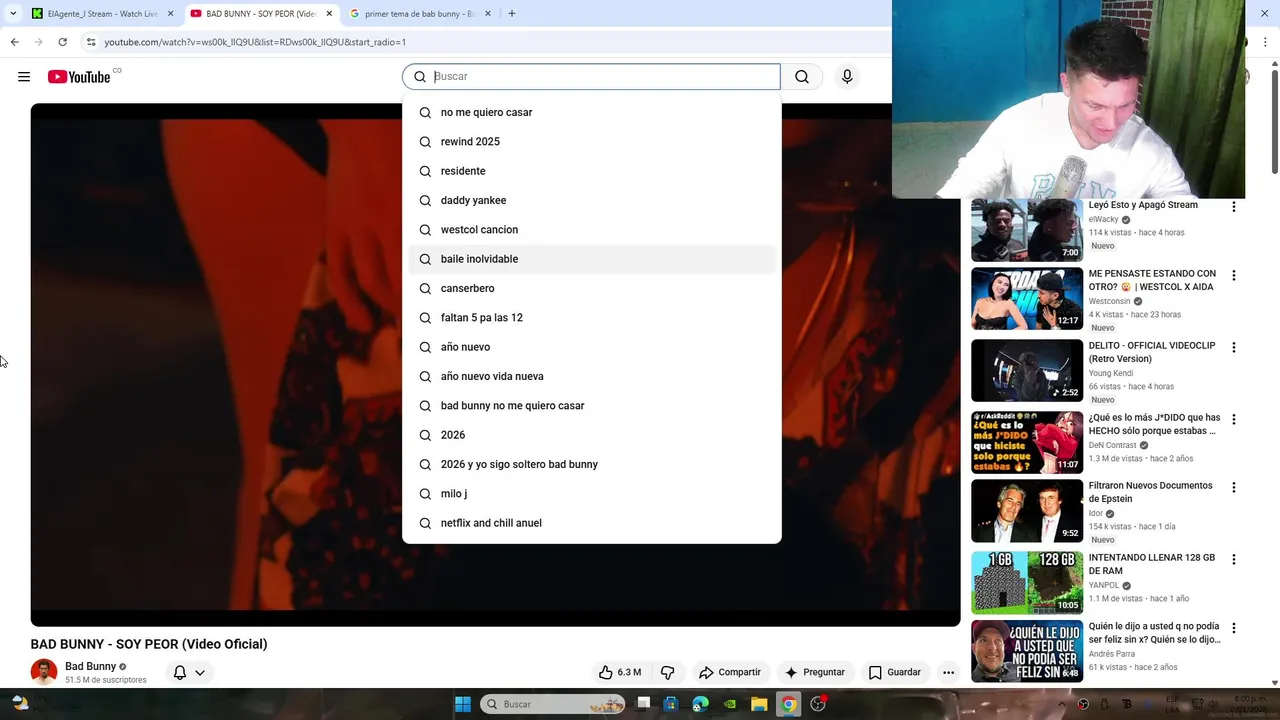Click the browser forward arrow

(38, 42)
